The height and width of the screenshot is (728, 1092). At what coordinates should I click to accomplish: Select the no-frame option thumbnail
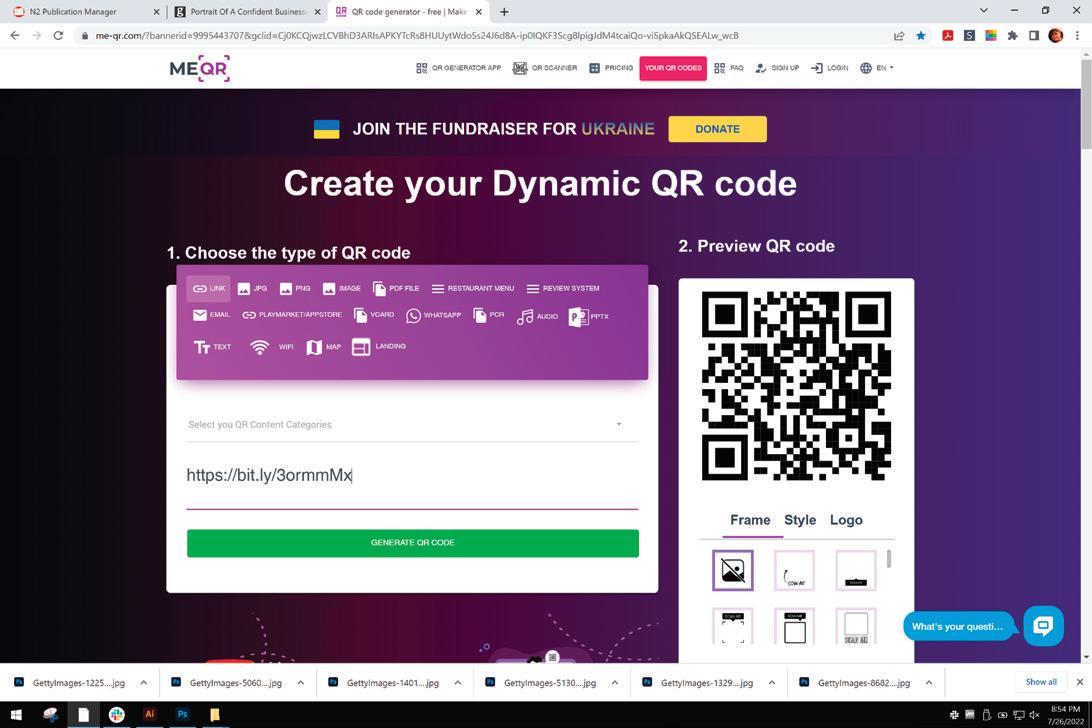click(733, 571)
